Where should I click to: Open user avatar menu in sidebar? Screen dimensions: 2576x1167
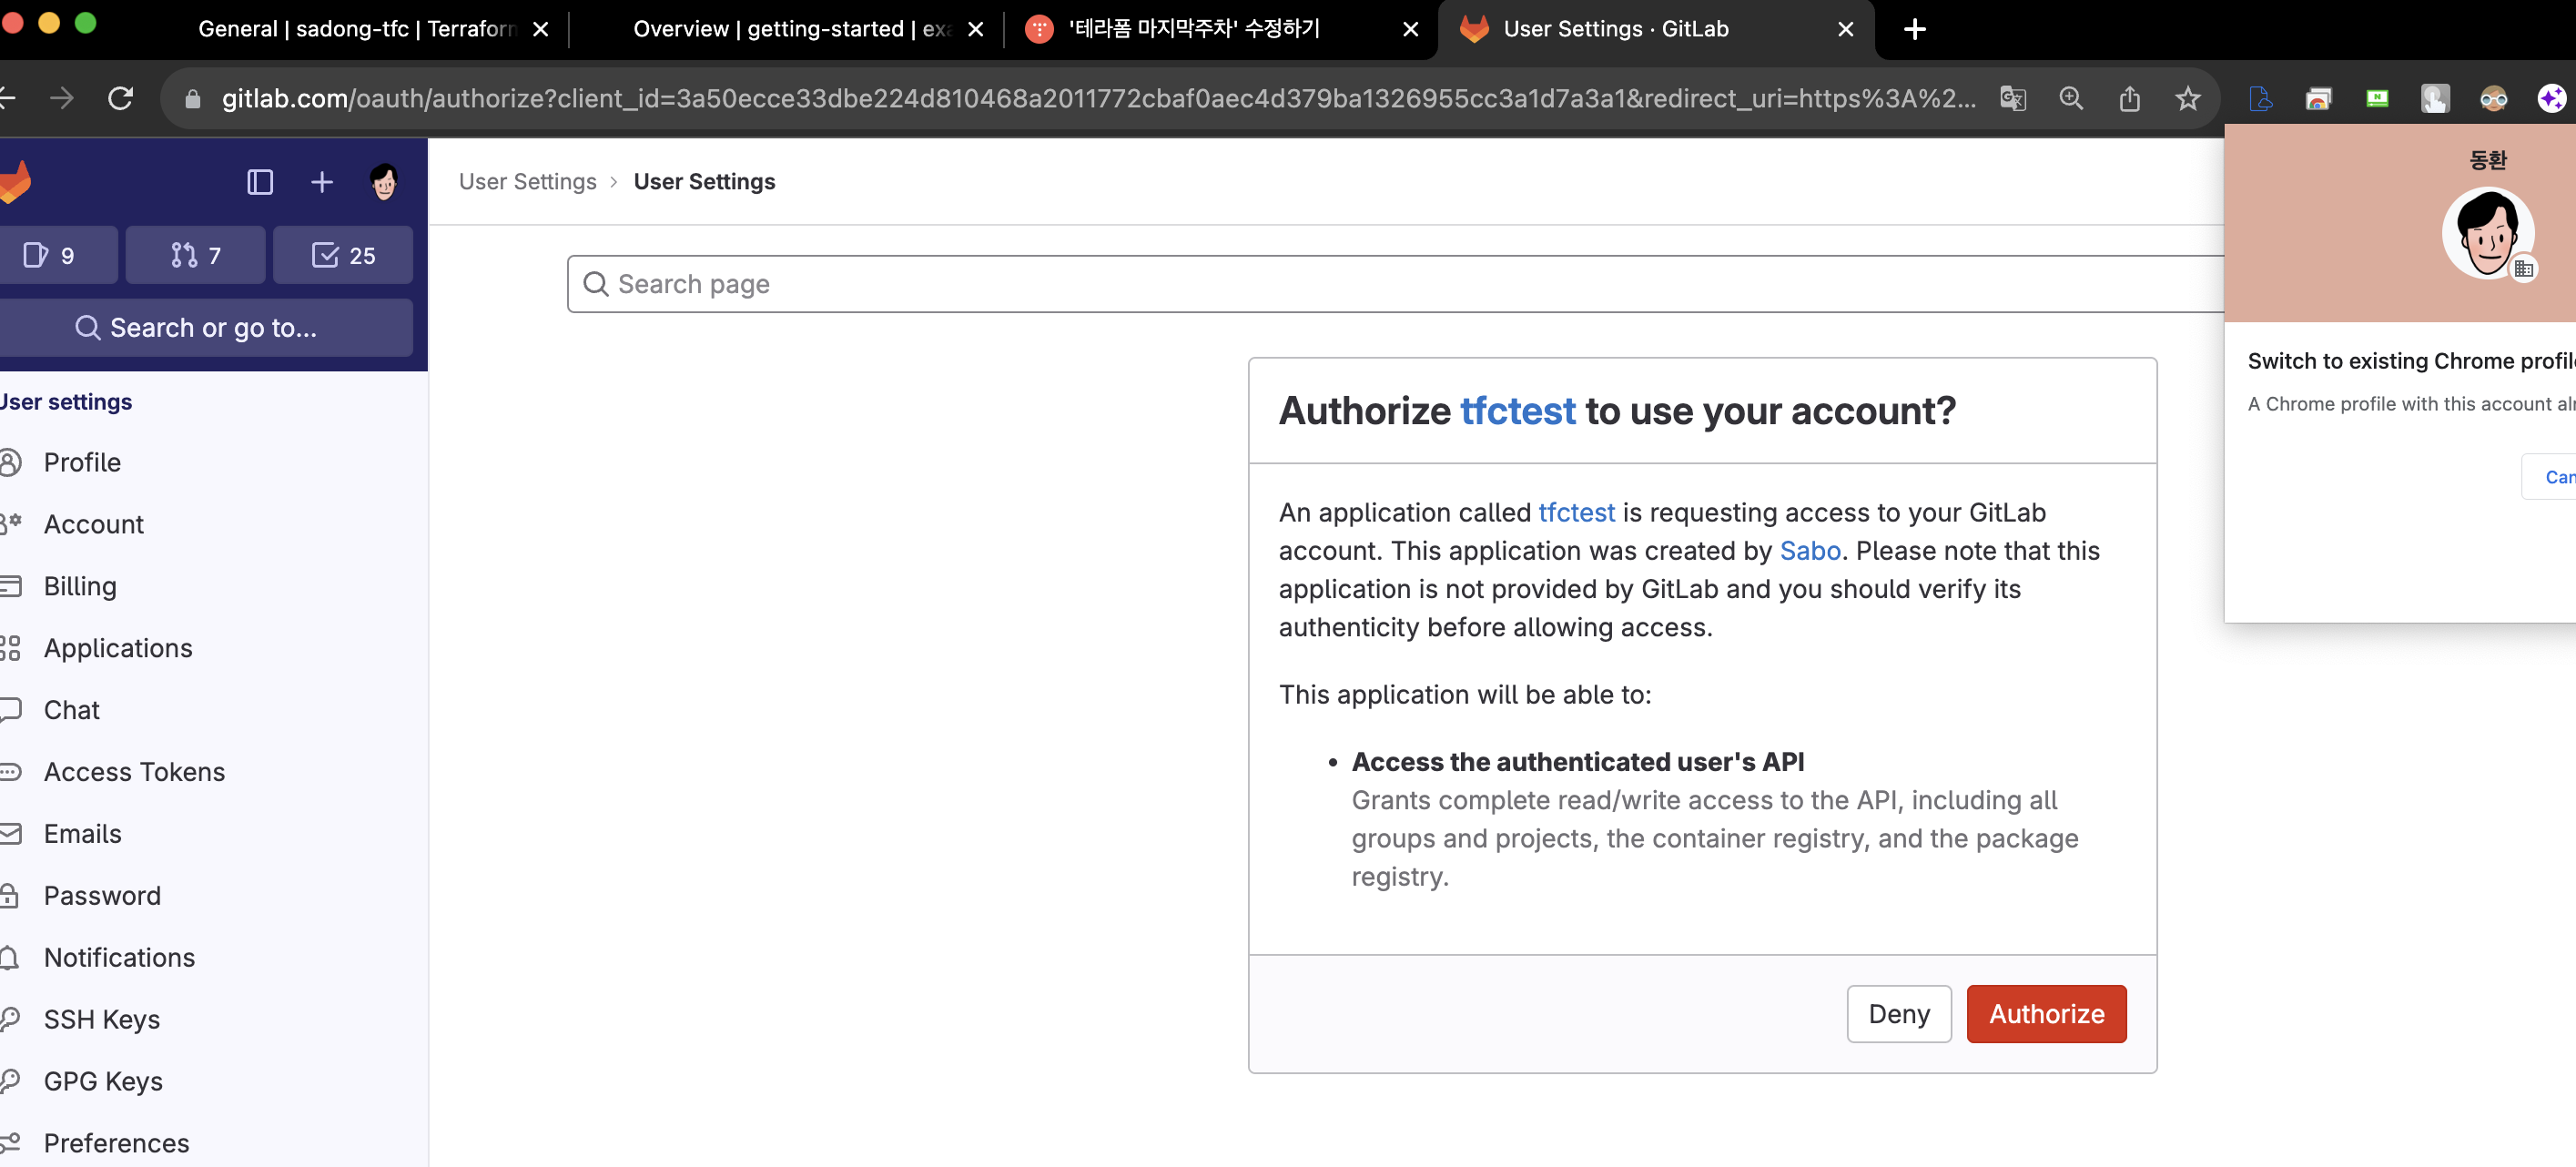(384, 182)
